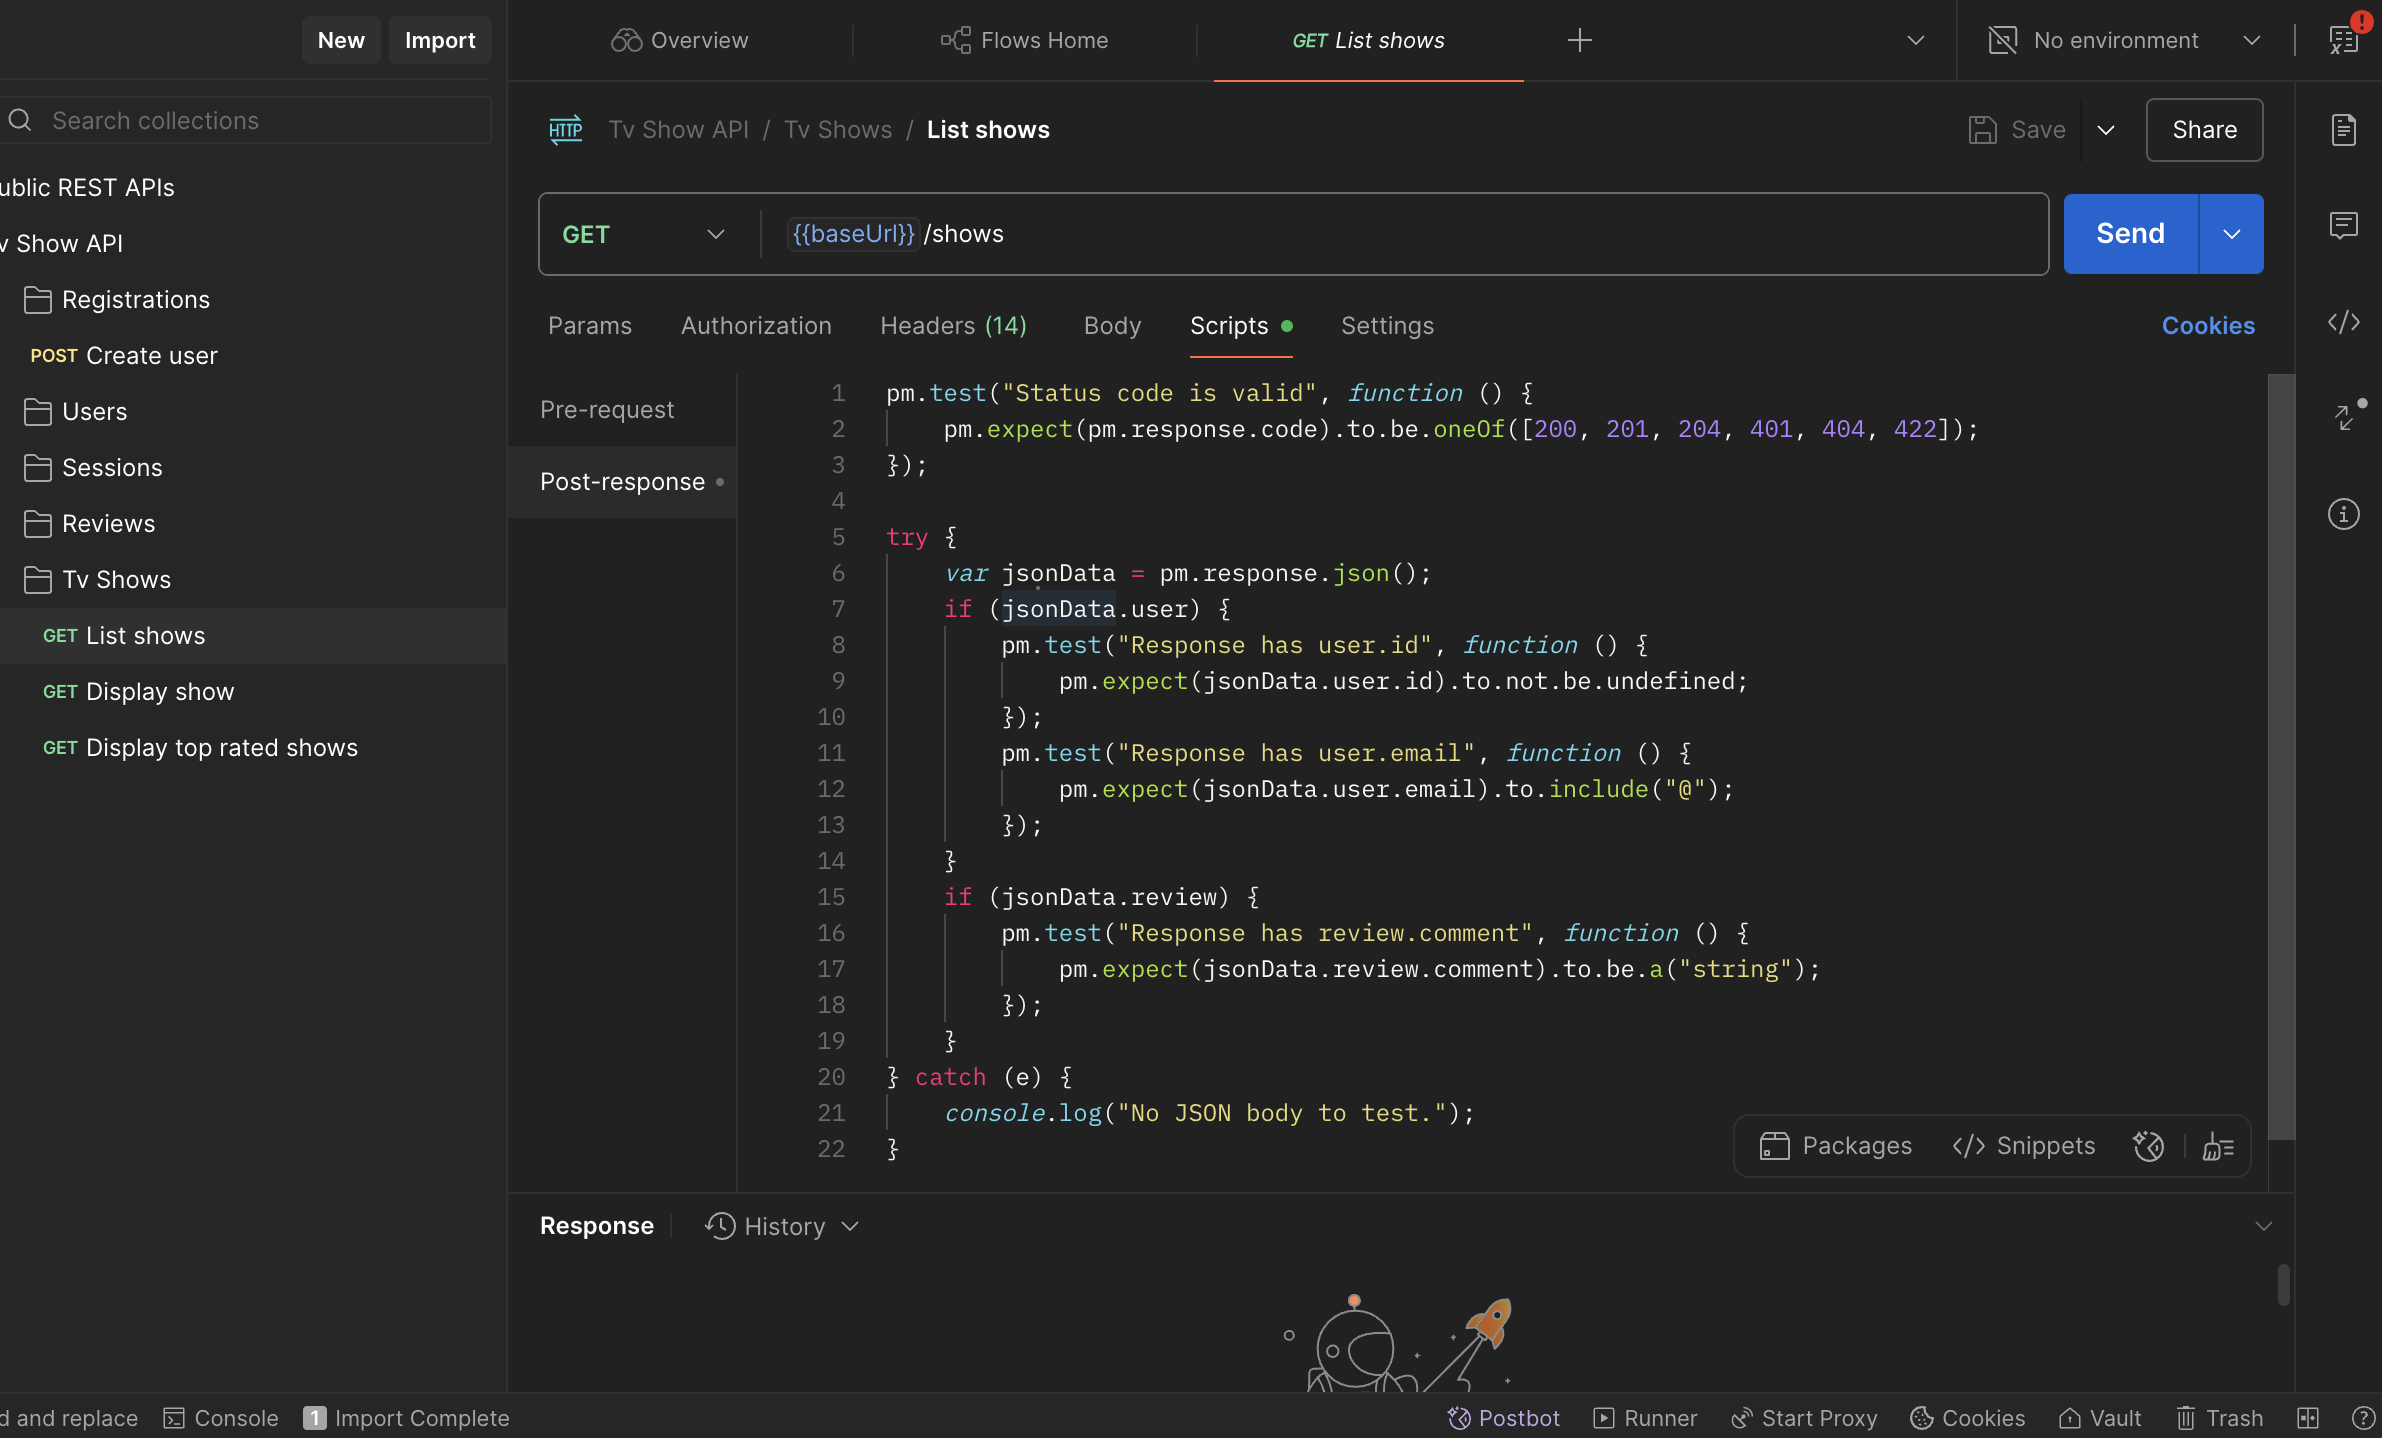Click the Tv Show API breadcrumb

point(678,130)
